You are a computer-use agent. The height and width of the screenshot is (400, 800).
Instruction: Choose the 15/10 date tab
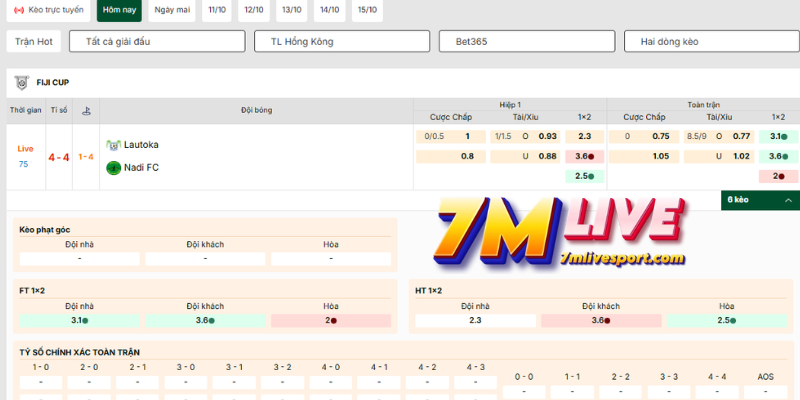[x=368, y=10]
